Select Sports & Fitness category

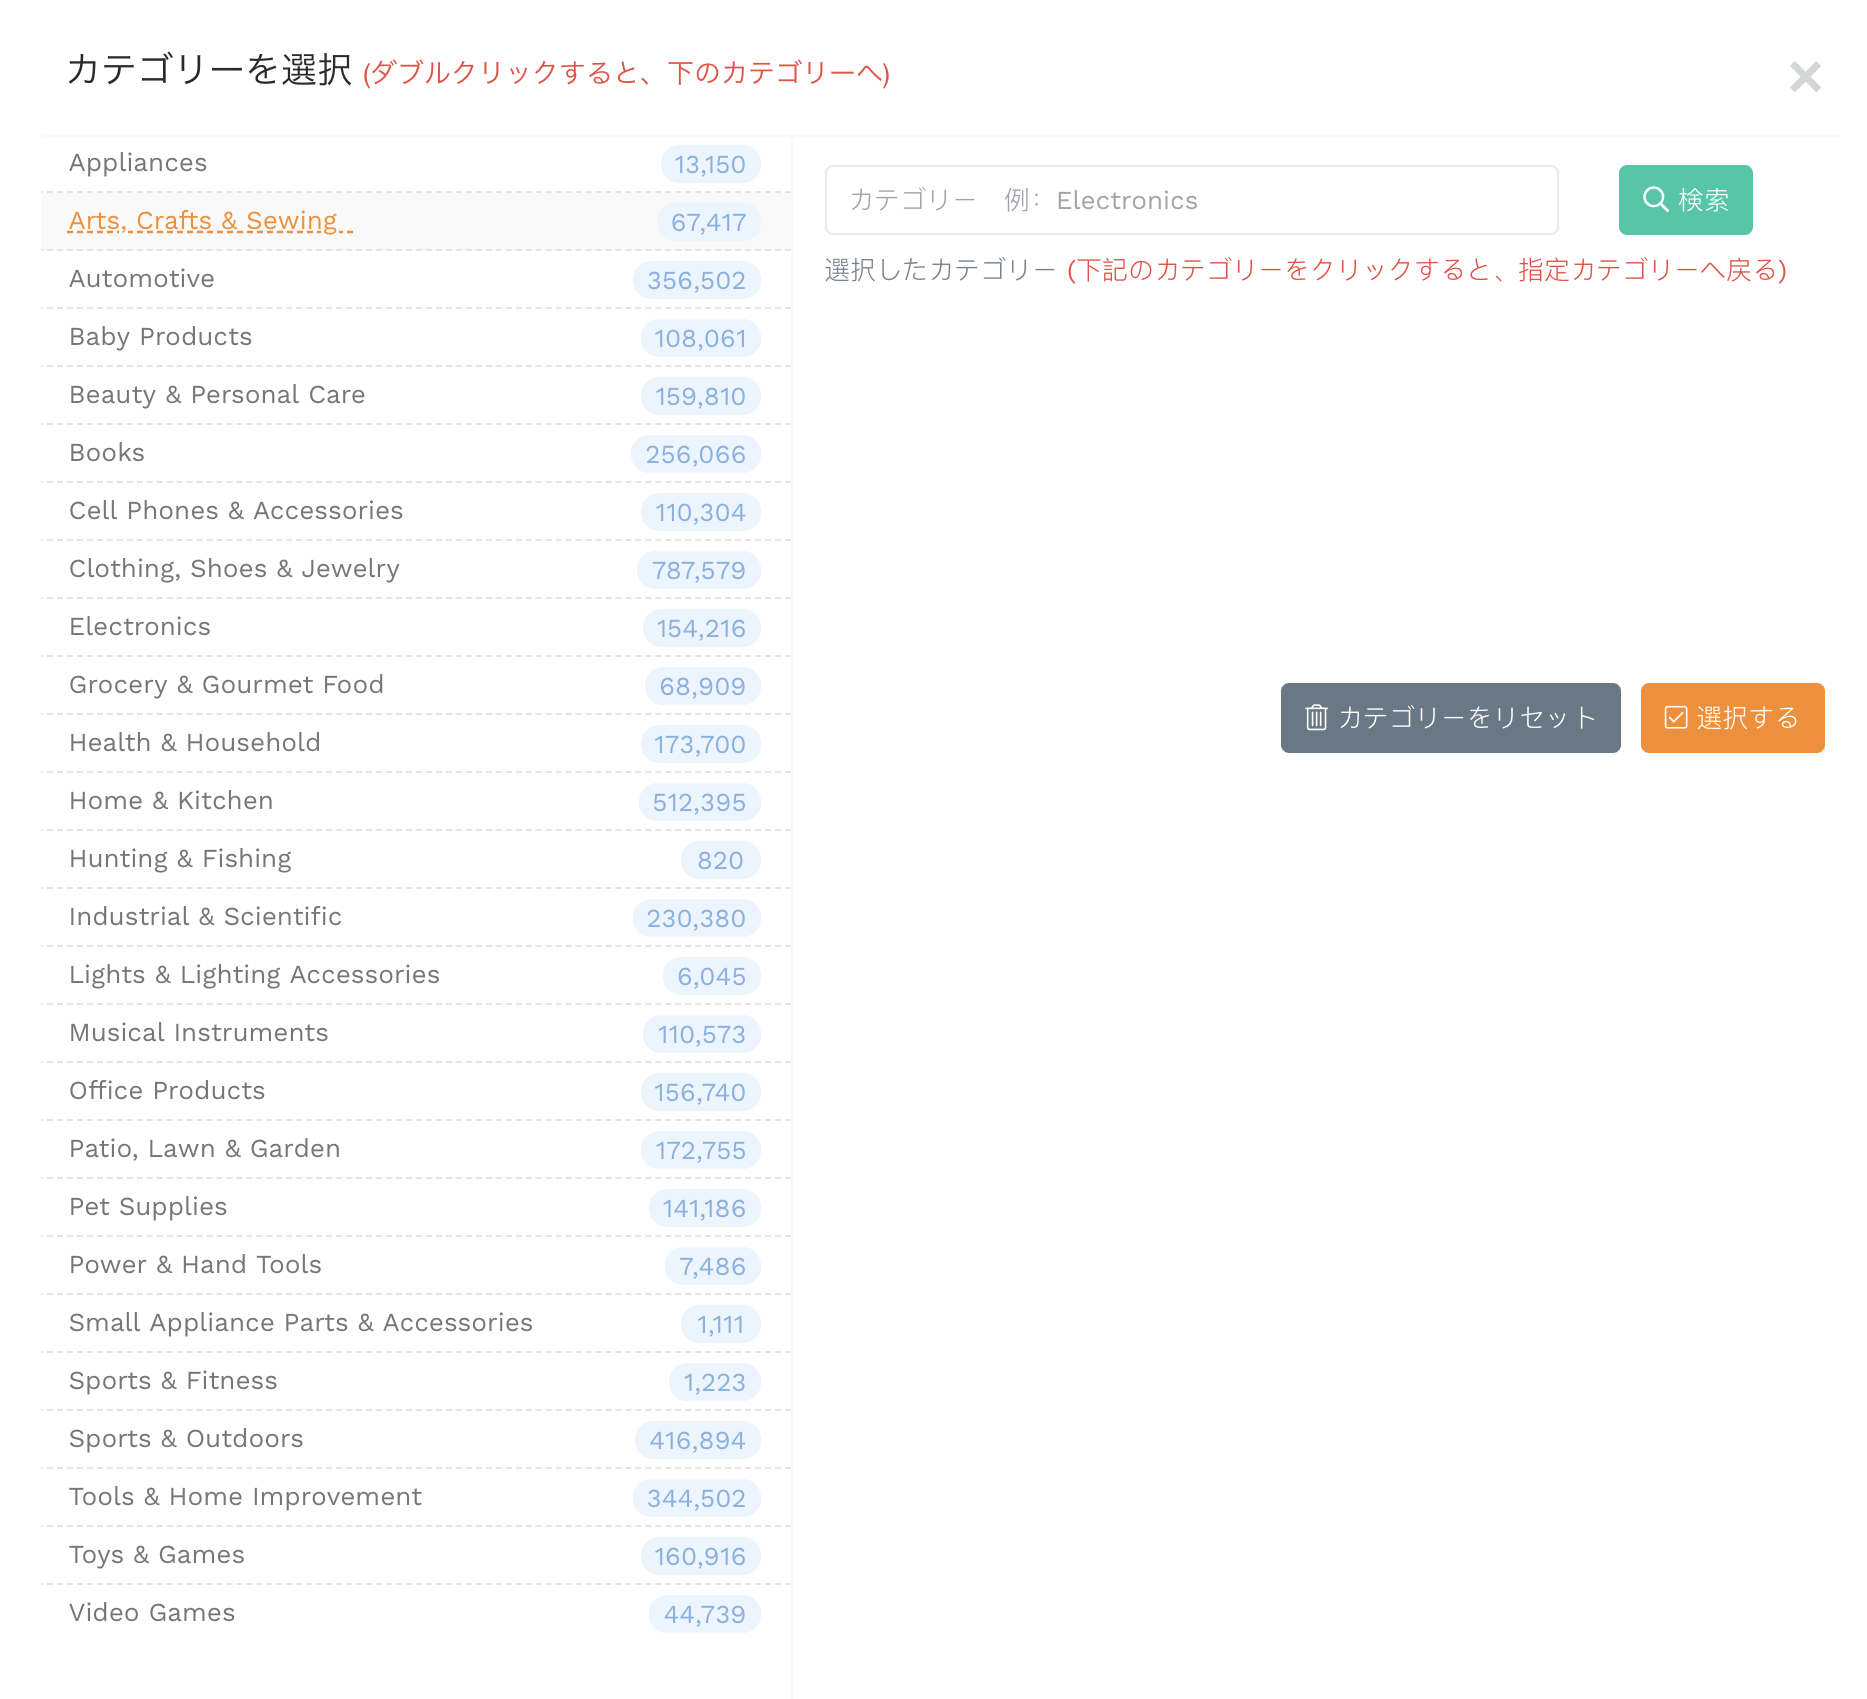tap(416, 1382)
